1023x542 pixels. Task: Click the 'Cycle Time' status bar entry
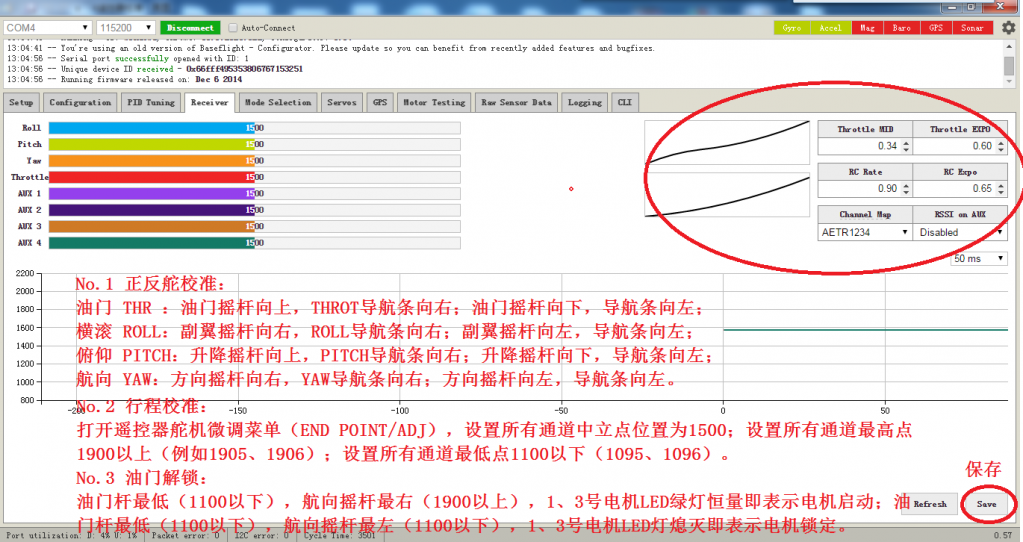pyautogui.click(x=339, y=535)
